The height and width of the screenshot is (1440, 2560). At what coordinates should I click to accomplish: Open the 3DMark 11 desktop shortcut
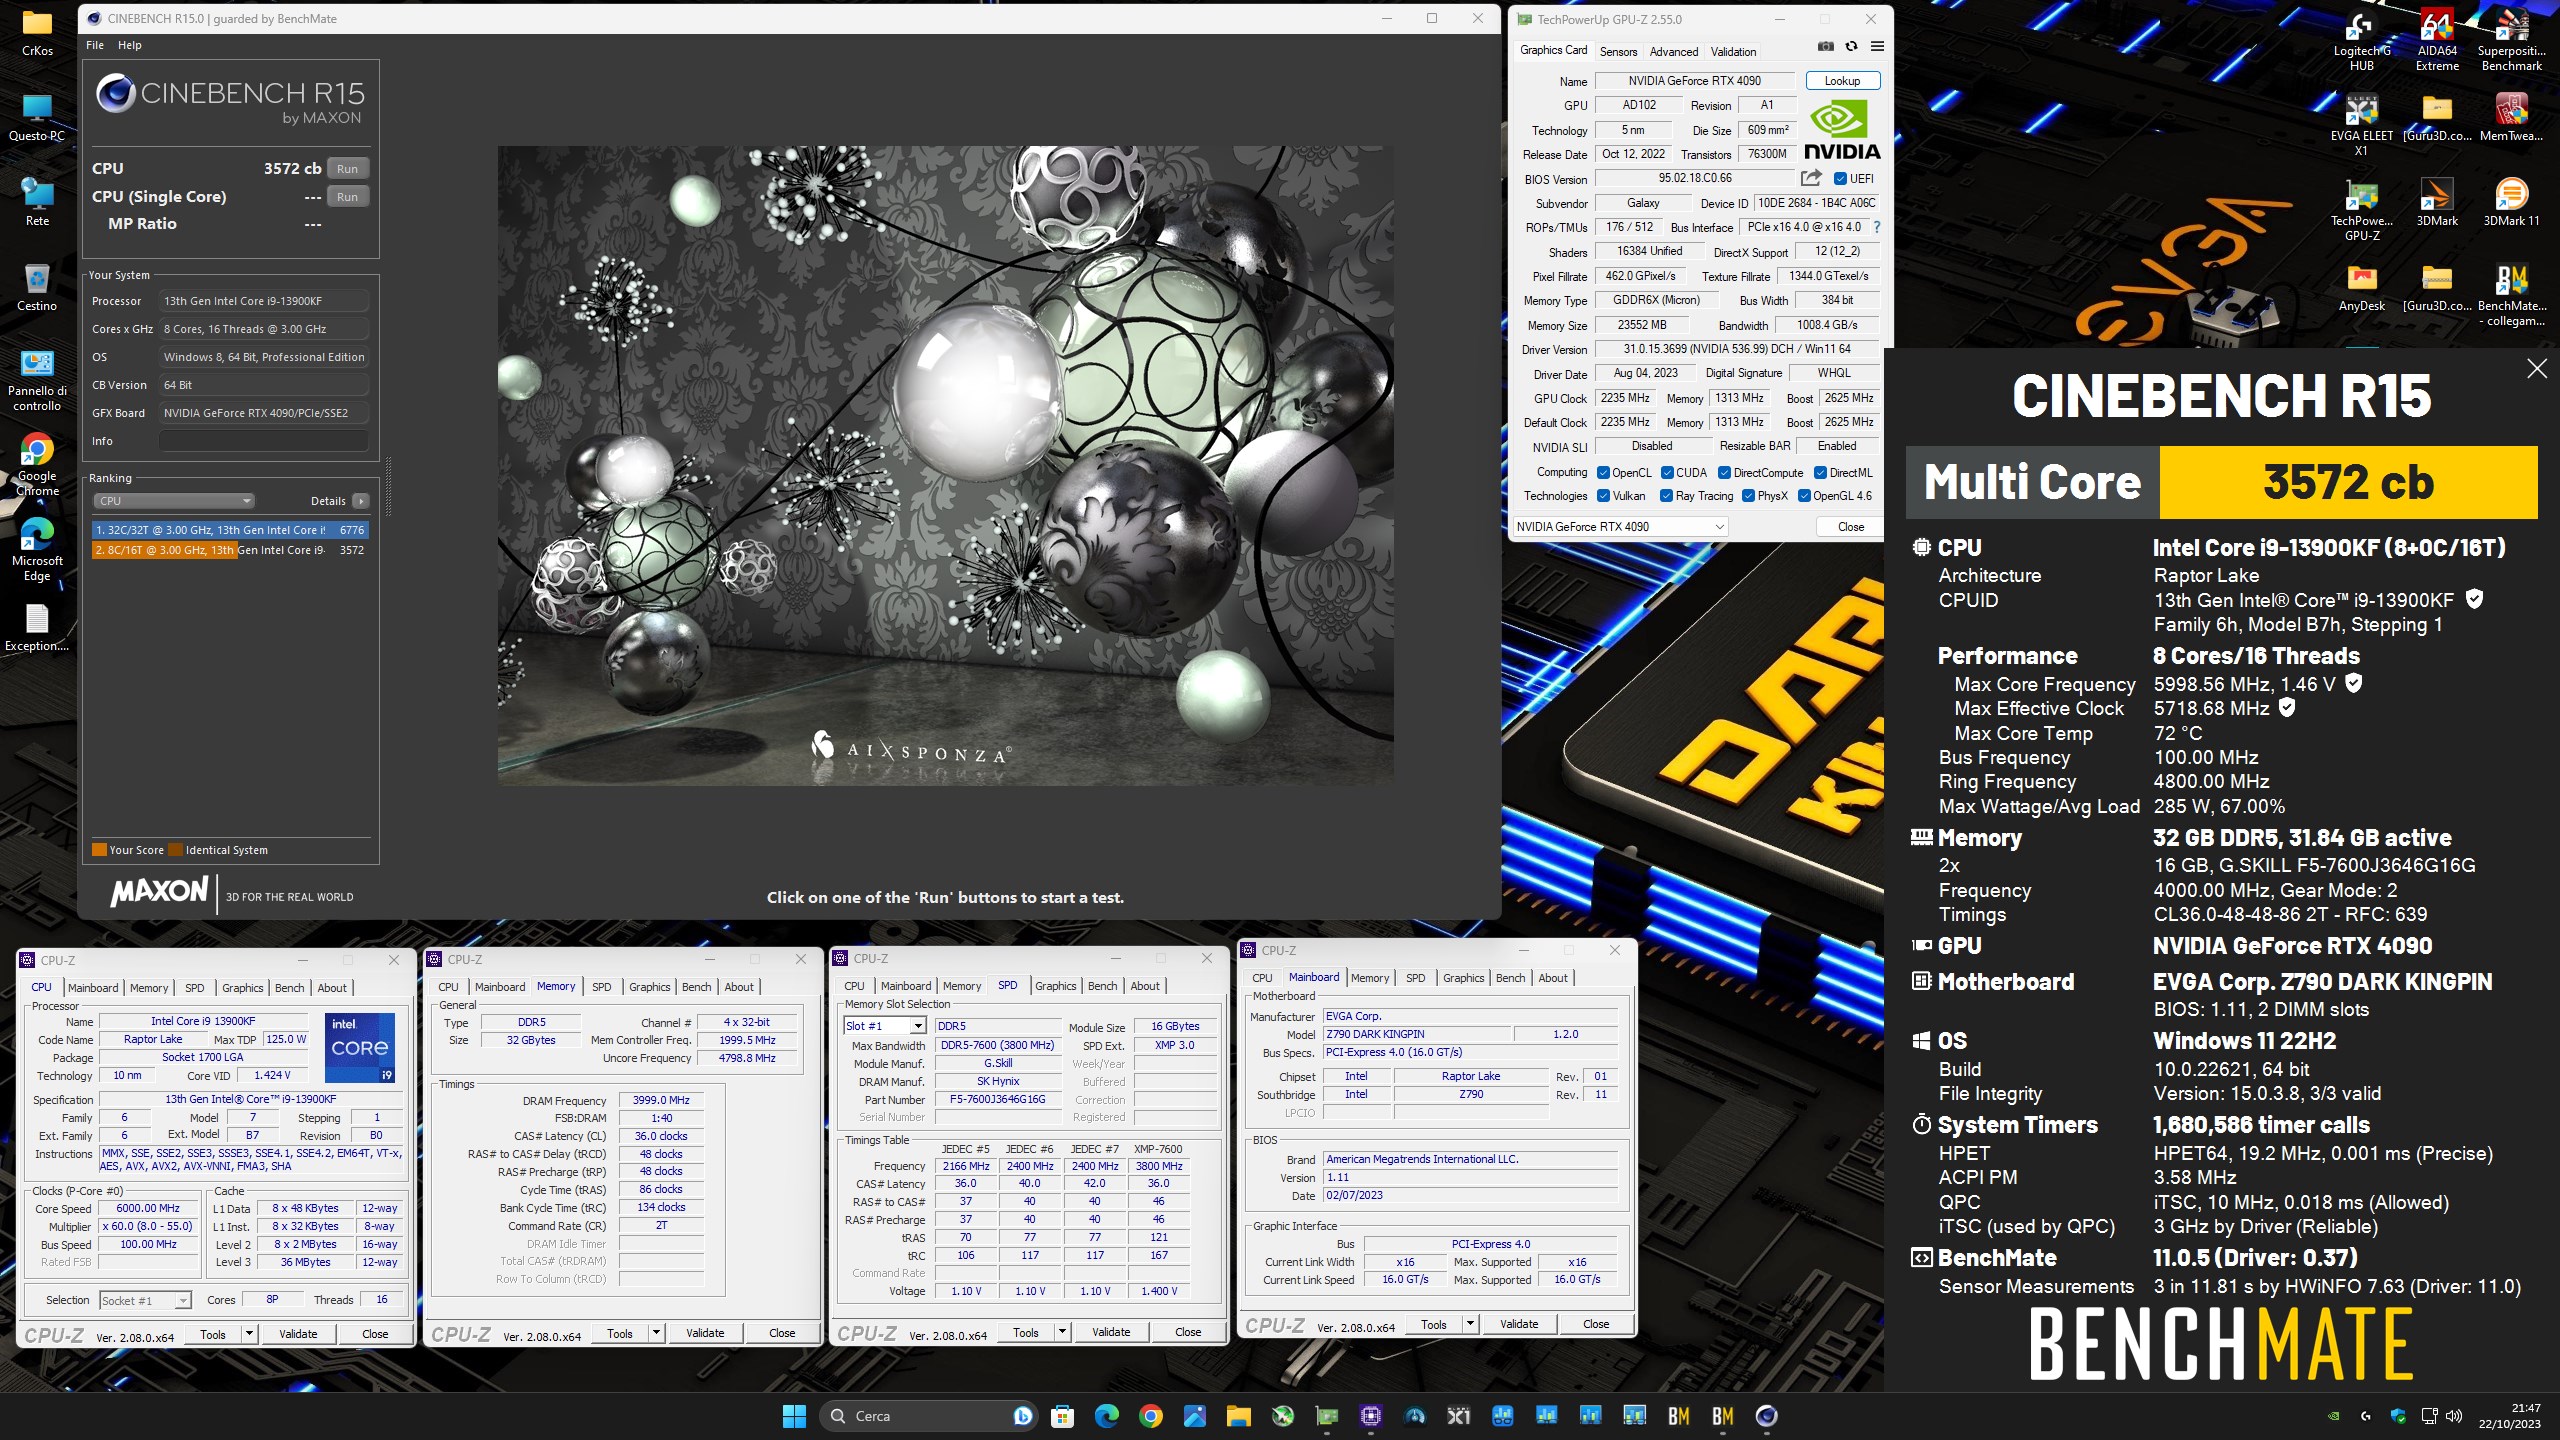coord(2511,203)
